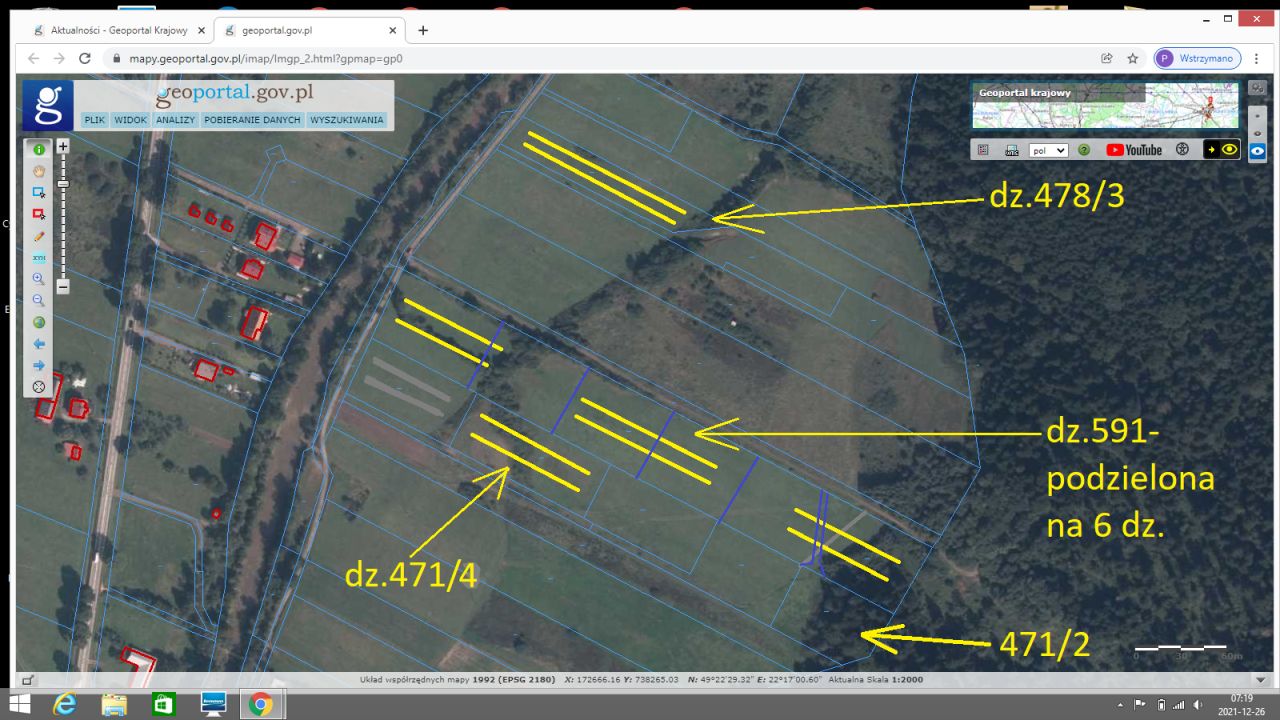
Task: Toggle the blue eye visibility button
Action: click(1257, 152)
